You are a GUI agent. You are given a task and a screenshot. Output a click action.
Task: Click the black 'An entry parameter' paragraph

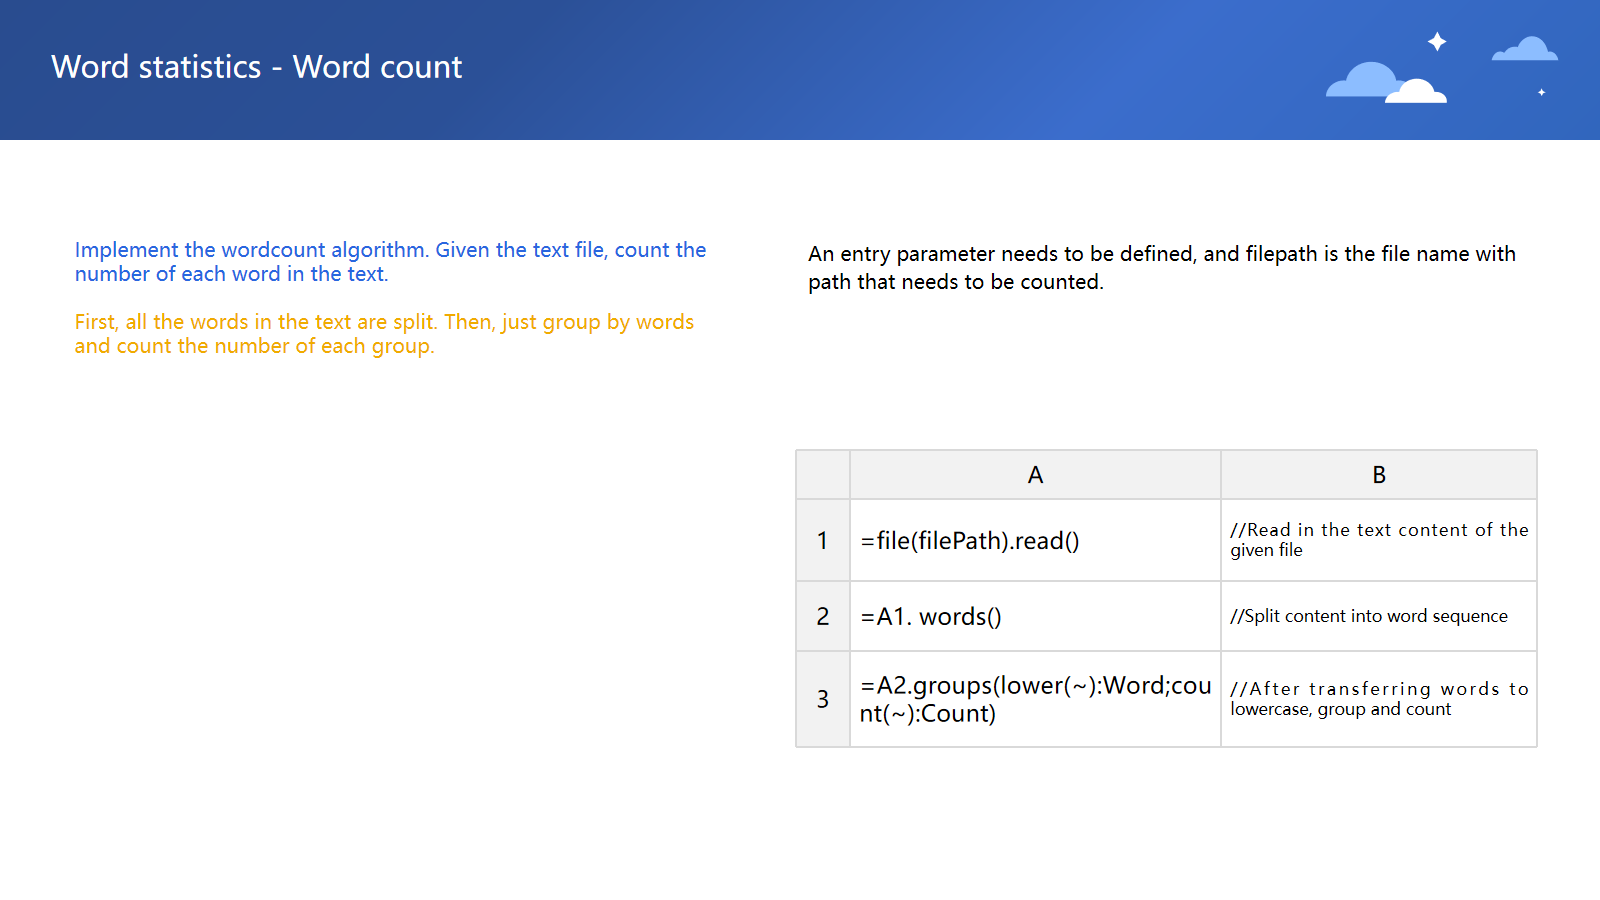point(1161,268)
